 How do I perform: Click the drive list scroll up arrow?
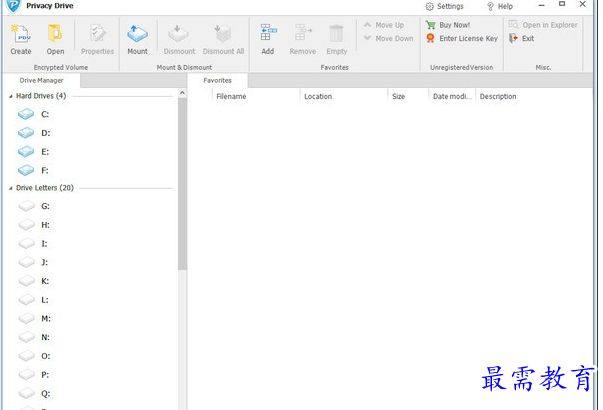point(182,93)
